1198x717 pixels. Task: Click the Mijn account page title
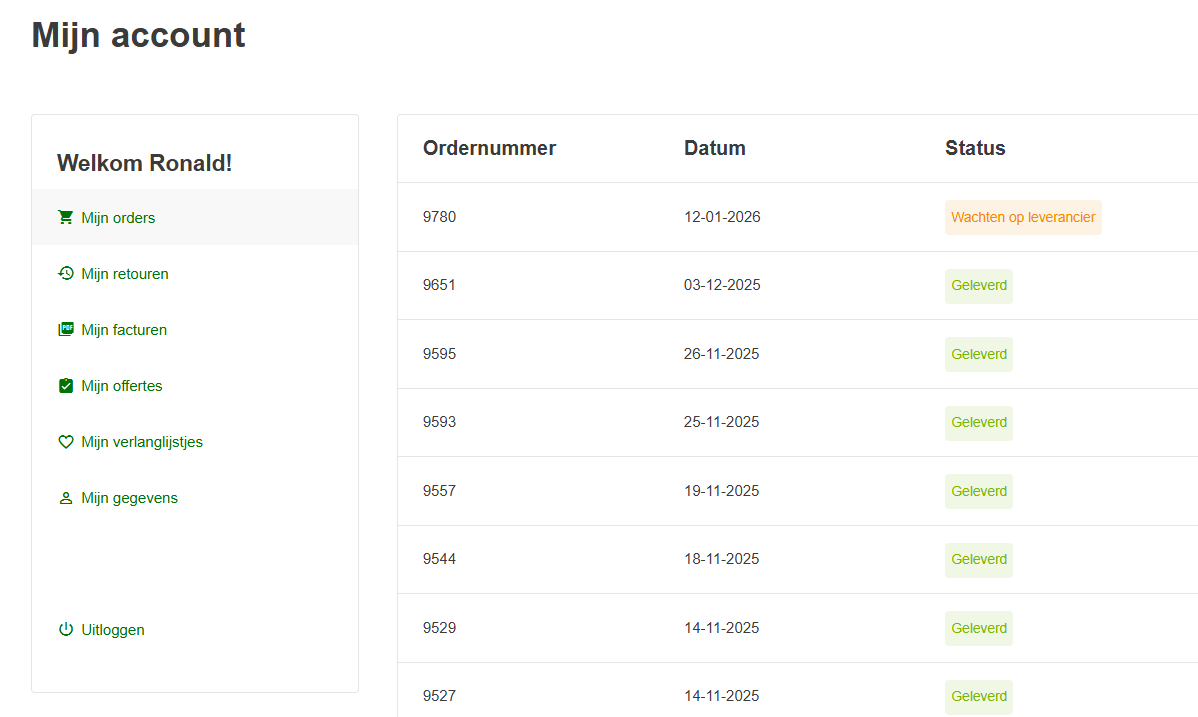coord(138,36)
